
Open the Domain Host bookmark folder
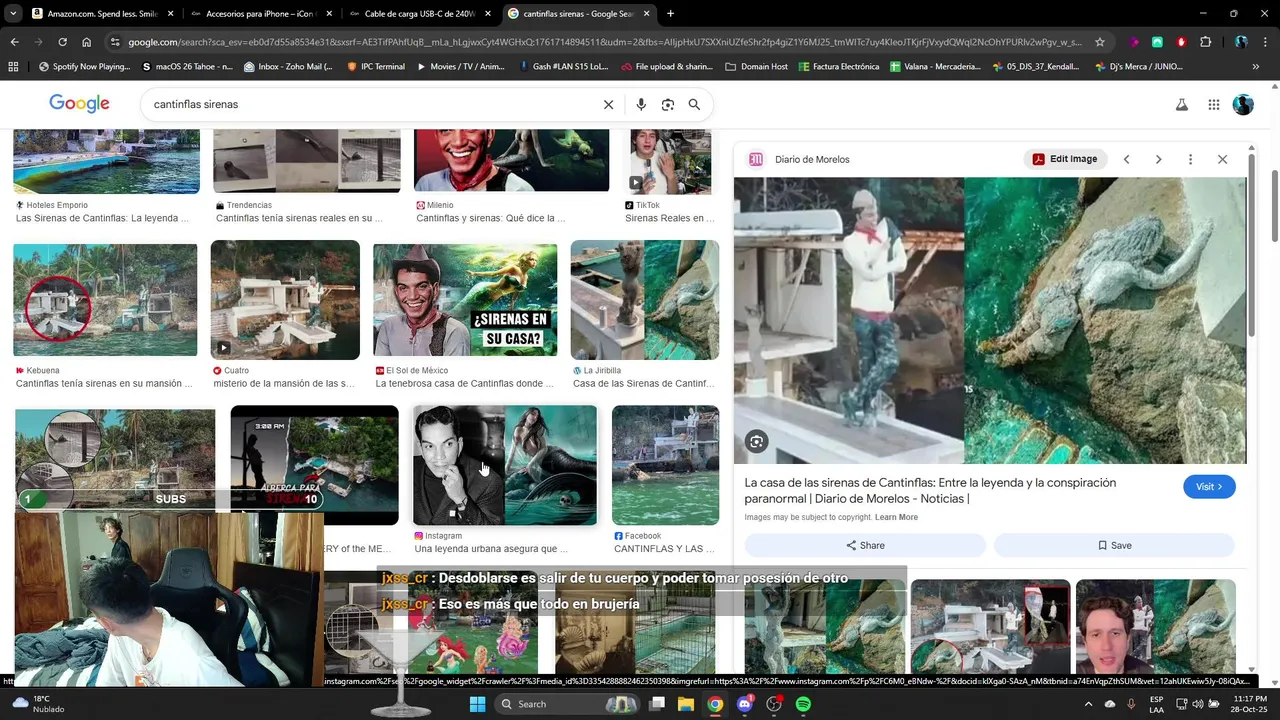(x=757, y=66)
